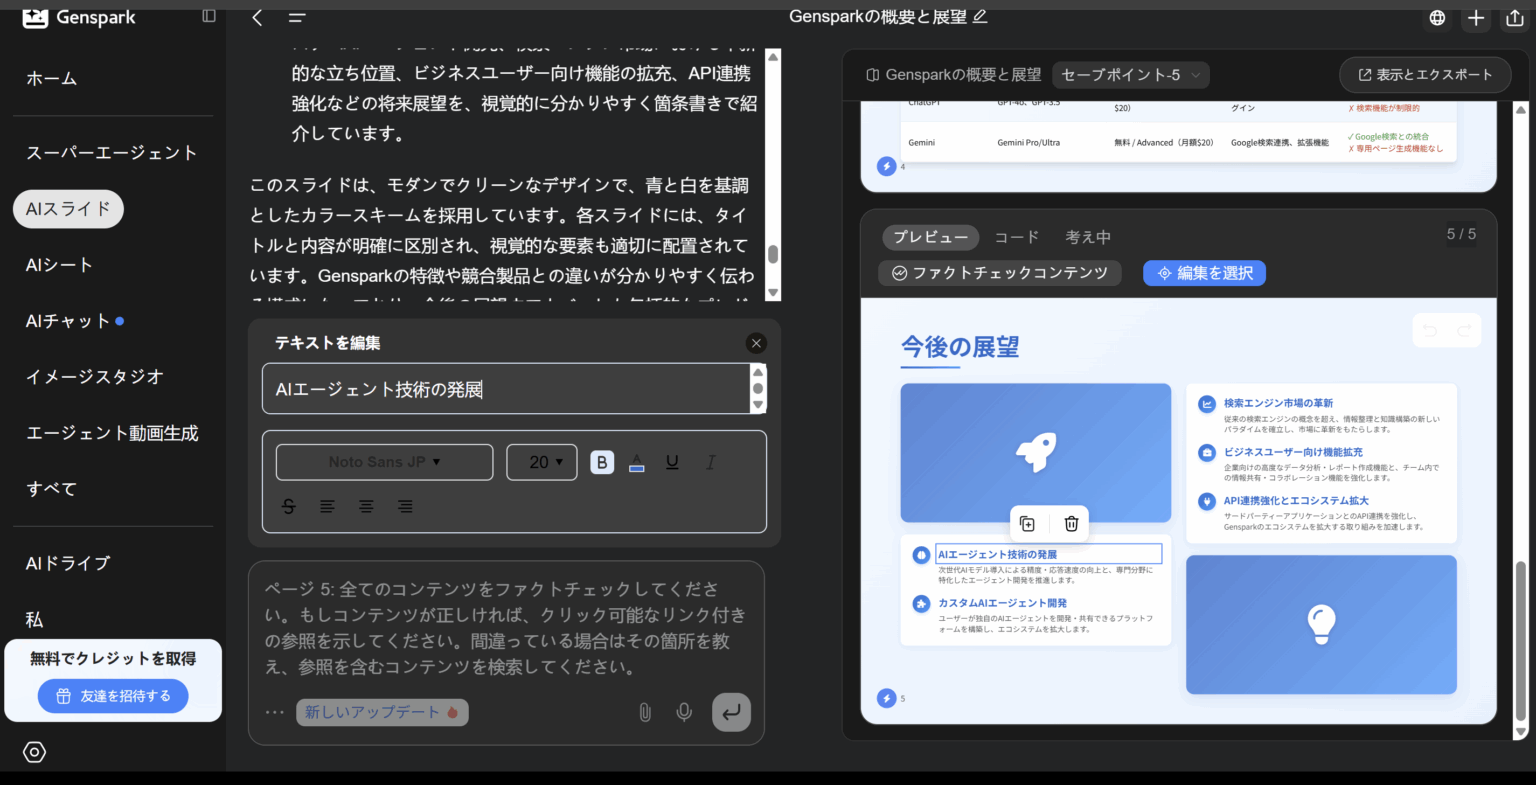Screen dimensions: 1536x785
Task: Switch to the コード tab
Action: 1015,236
